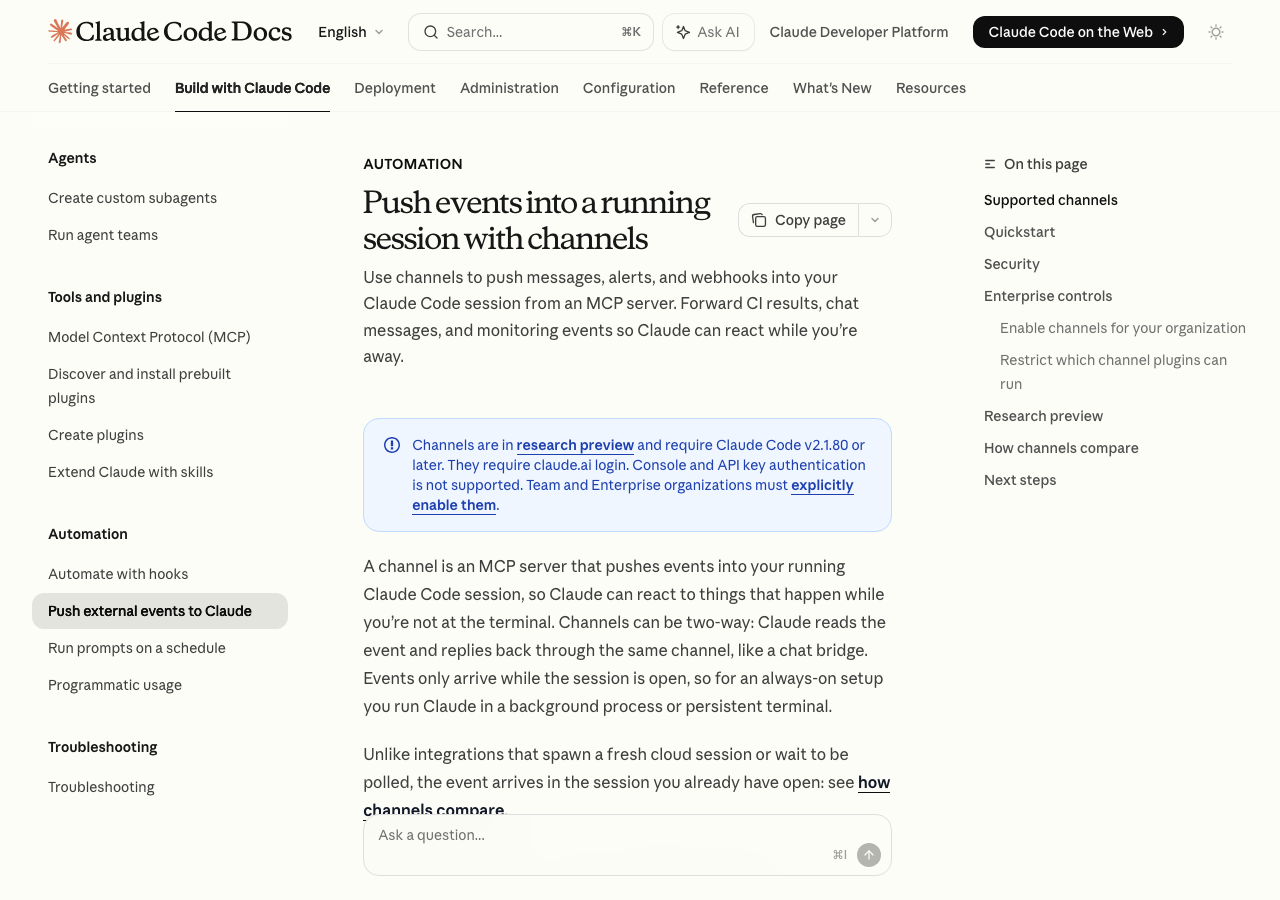
Task: Toggle the light/dark theme sun icon
Action: coord(1216,32)
